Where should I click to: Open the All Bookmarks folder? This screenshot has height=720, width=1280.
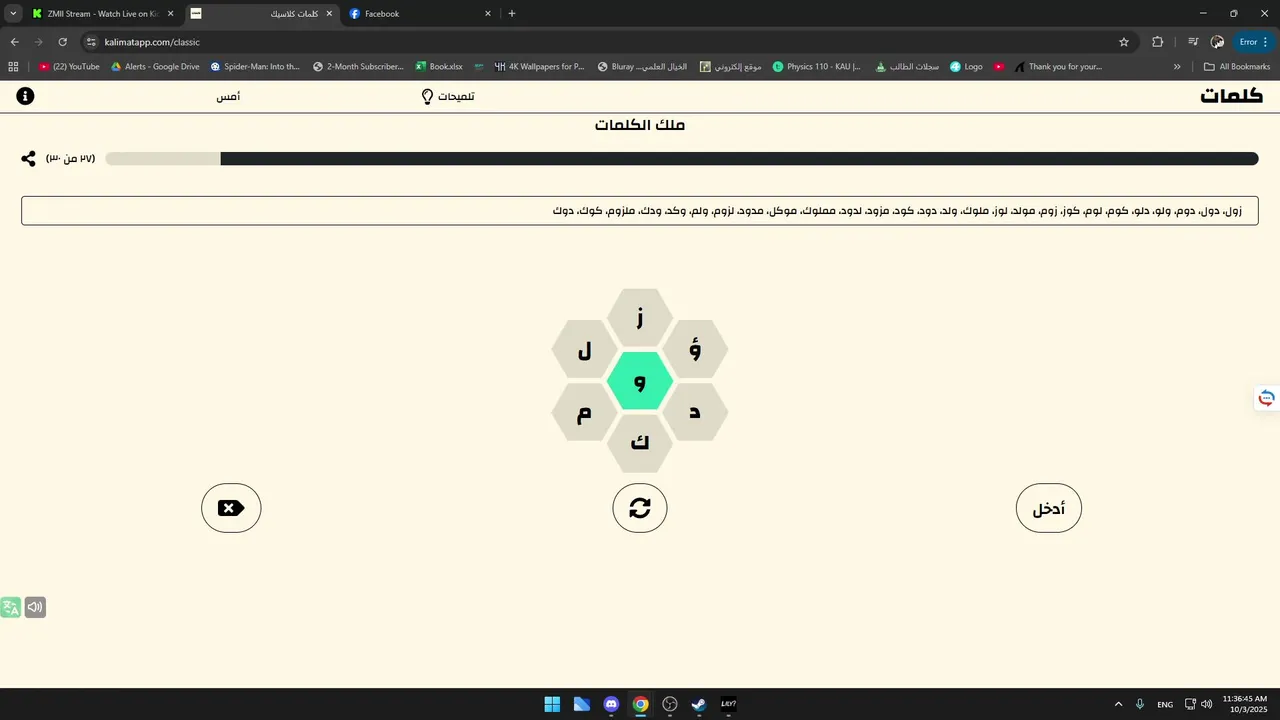pyautogui.click(x=1237, y=67)
